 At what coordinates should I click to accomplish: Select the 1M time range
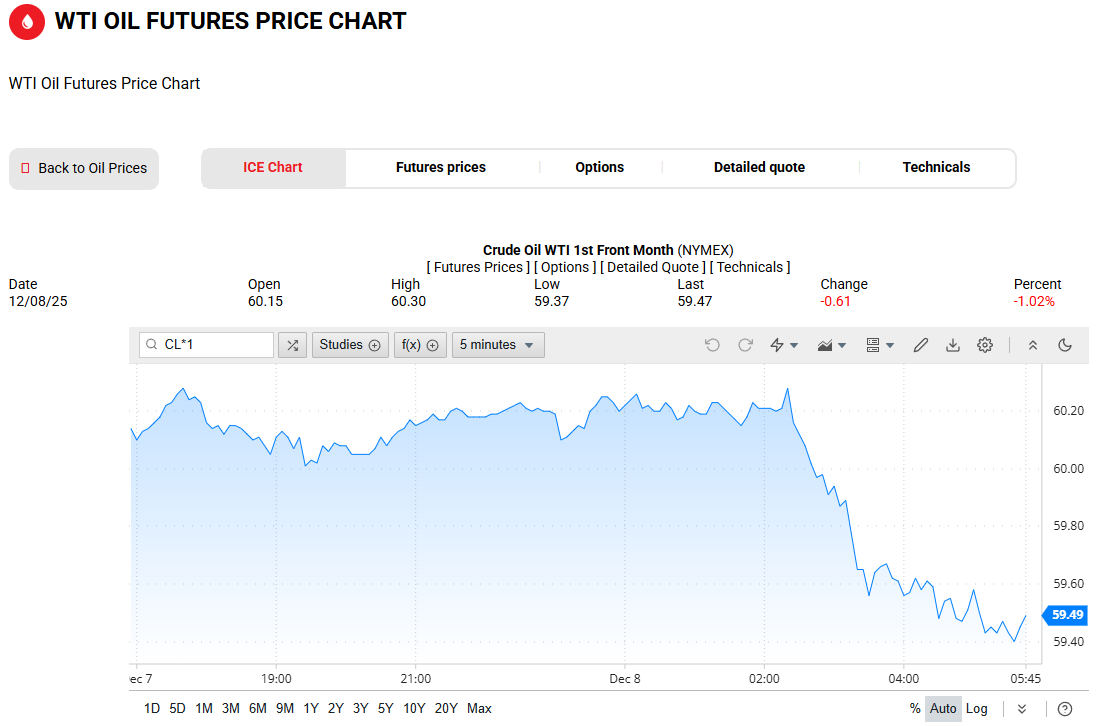pyautogui.click(x=204, y=709)
